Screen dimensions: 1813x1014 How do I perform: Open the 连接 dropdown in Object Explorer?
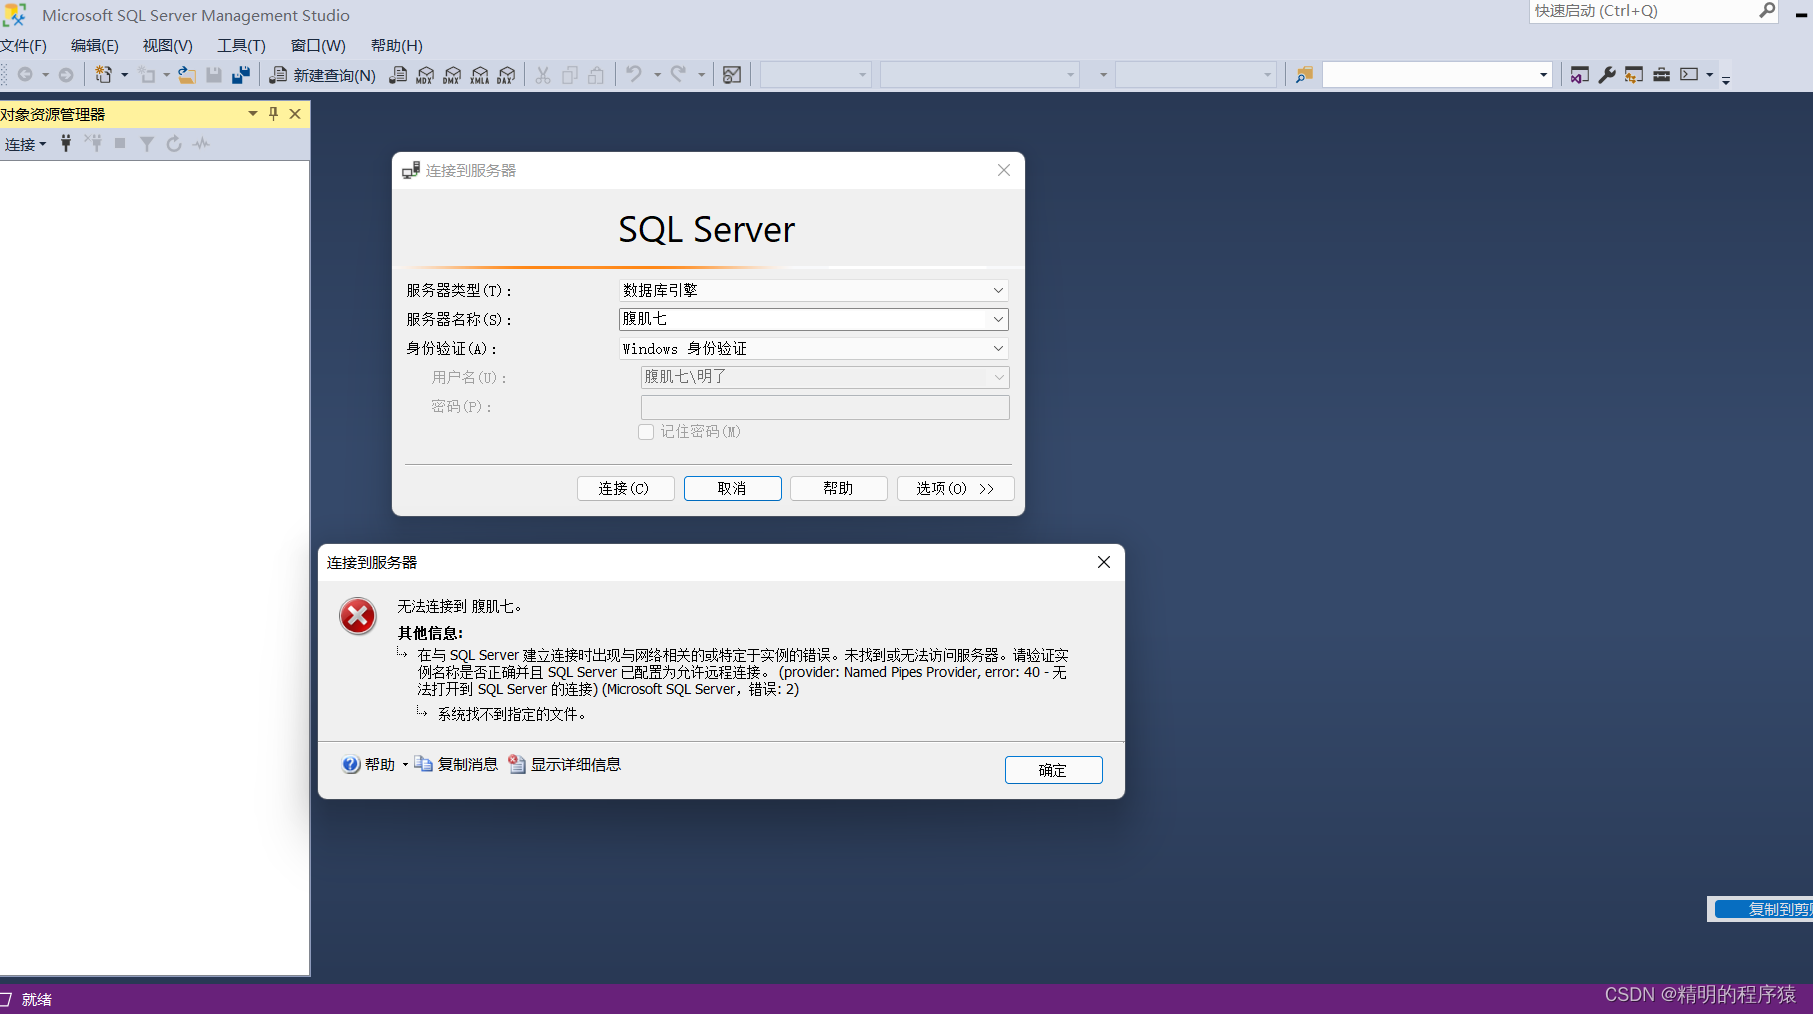26,144
